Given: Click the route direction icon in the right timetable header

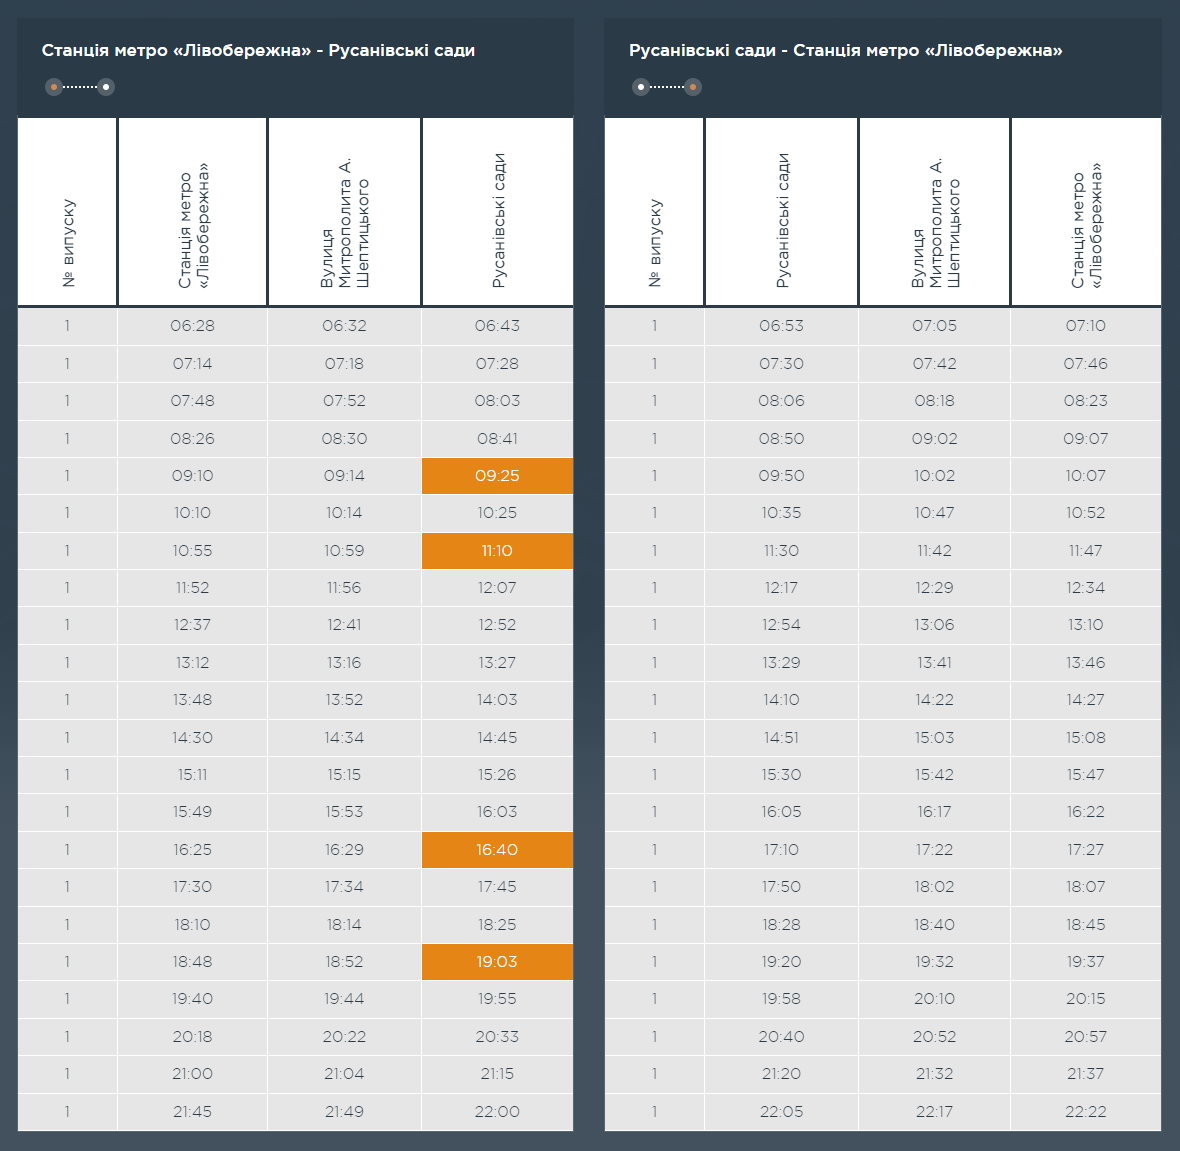Looking at the screenshot, I should click(667, 87).
